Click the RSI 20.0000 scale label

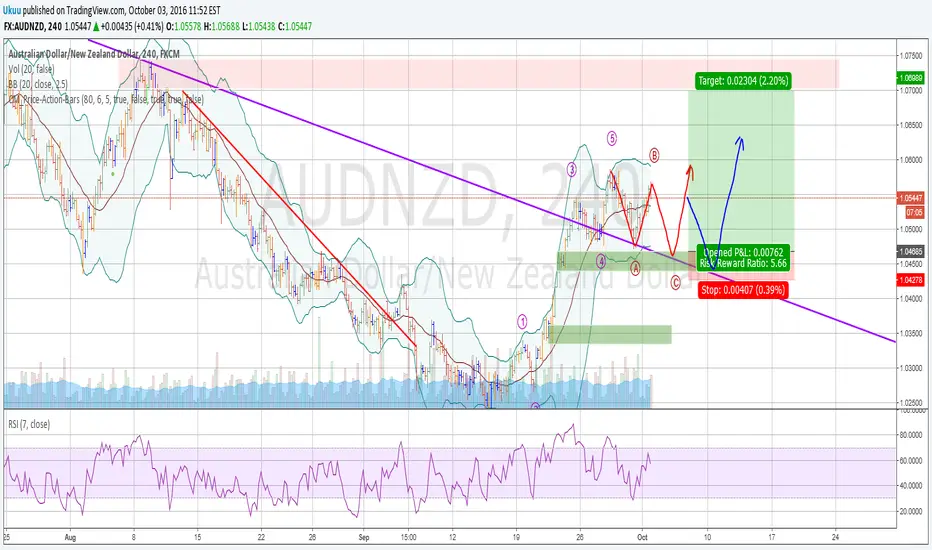click(x=911, y=511)
